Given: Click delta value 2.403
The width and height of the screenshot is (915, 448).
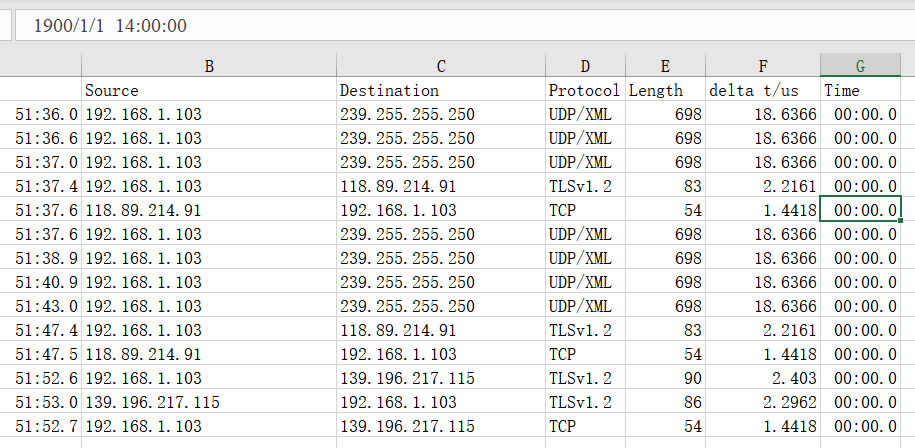Looking at the screenshot, I should tap(763, 379).
